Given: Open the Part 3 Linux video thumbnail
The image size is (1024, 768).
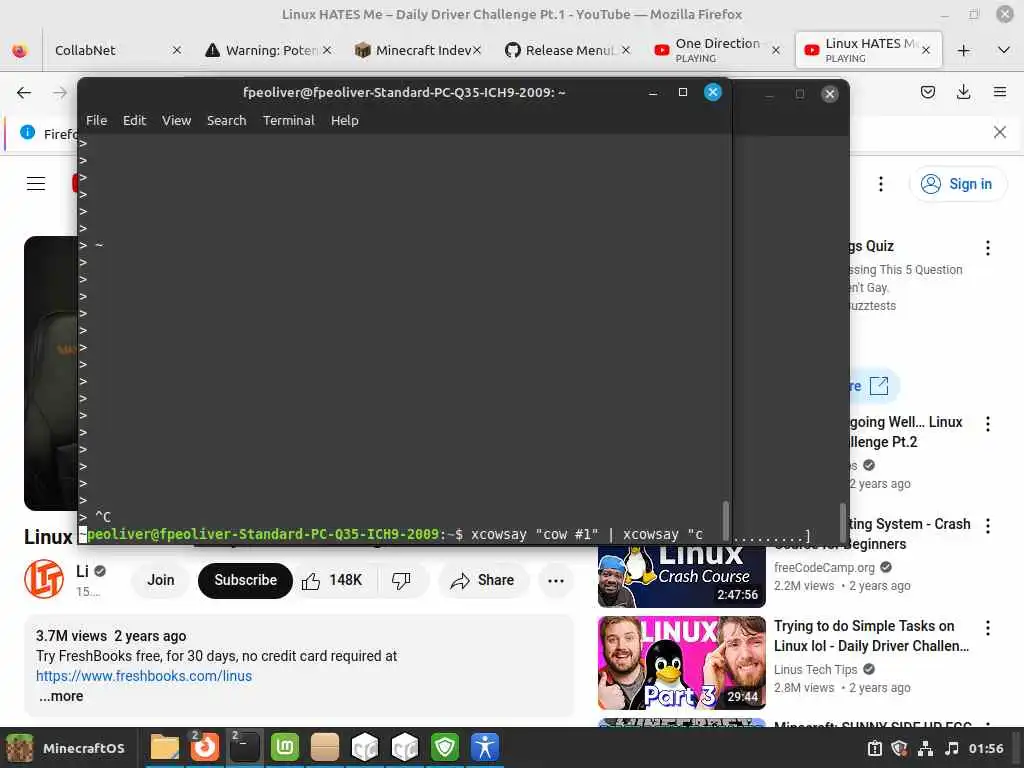Looking at the screenshot, I should click(x=681, y=663).
